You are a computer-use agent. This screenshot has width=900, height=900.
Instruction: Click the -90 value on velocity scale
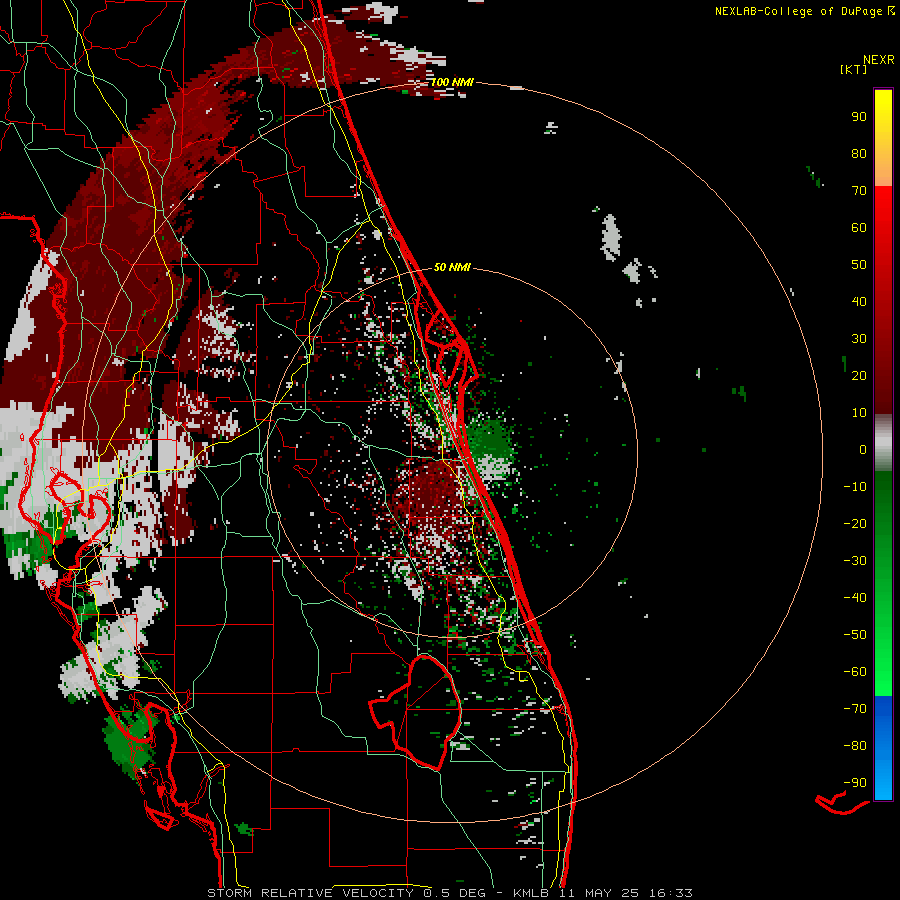[855, 783]
